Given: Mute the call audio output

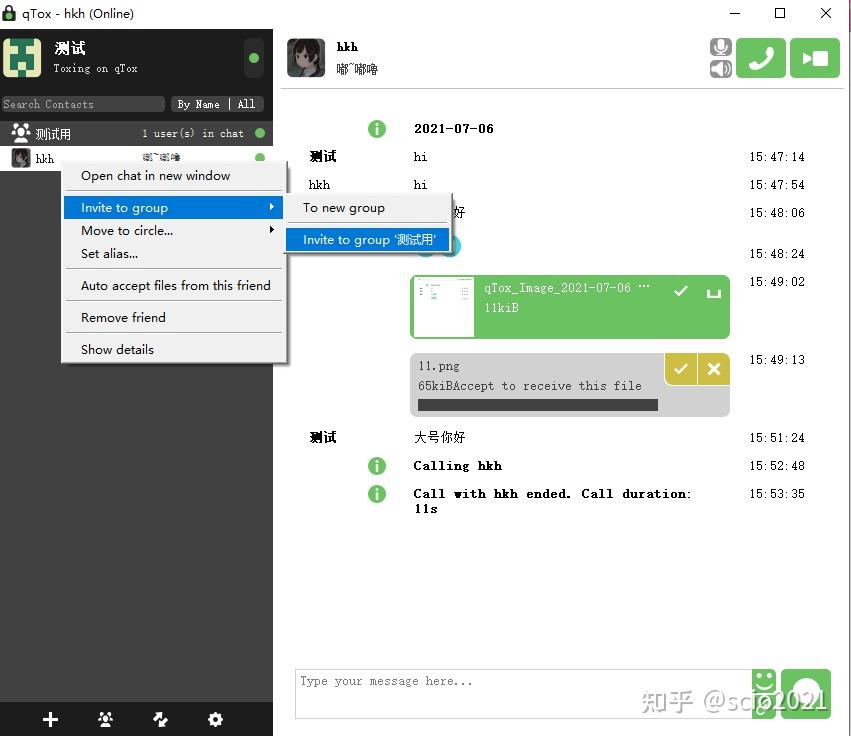Looking at the screenshot, I should [x=720, y=69].
